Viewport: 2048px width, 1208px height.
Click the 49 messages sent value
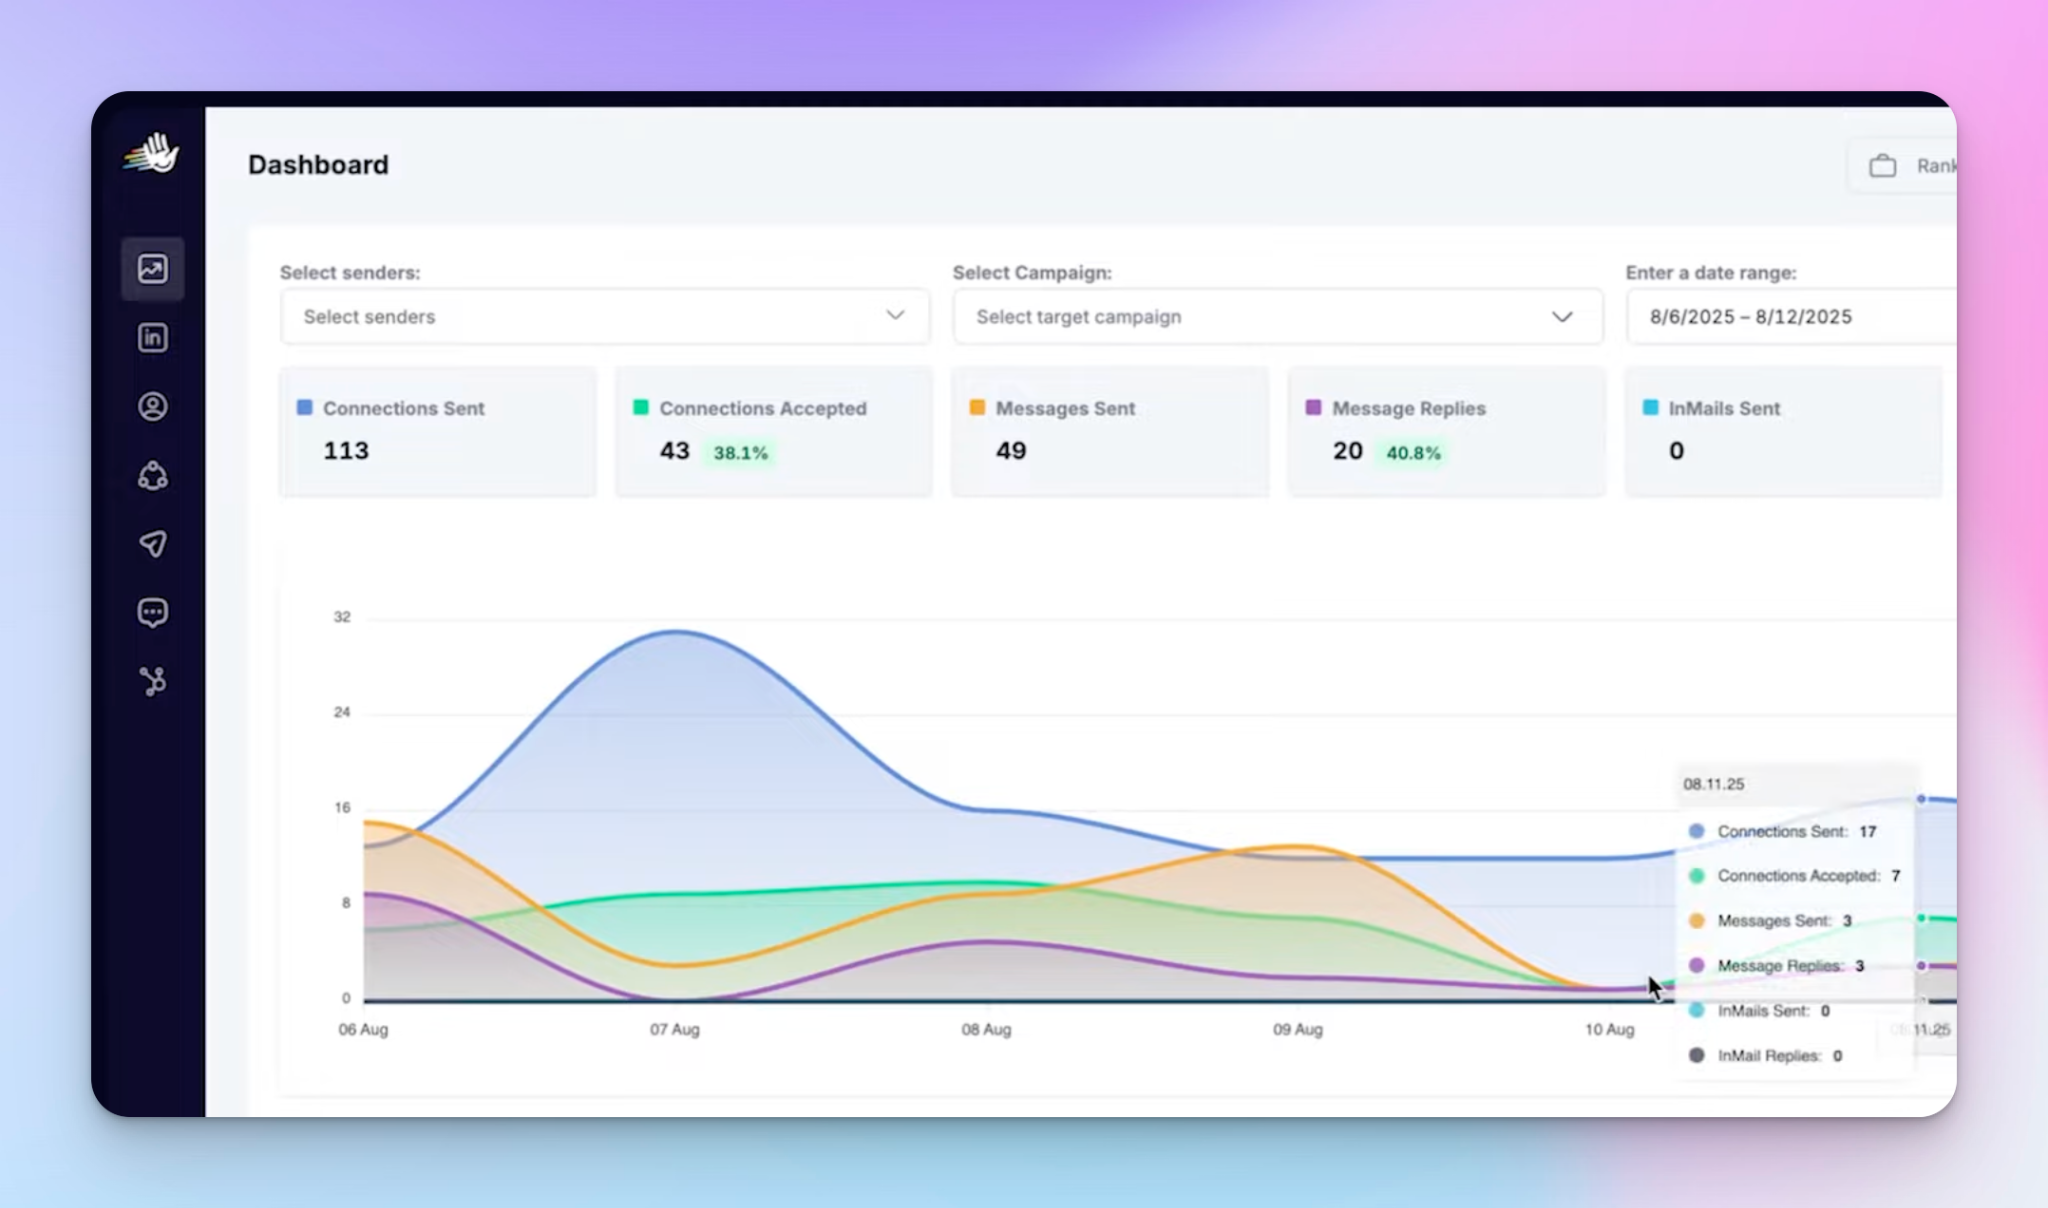[1011, 451]
